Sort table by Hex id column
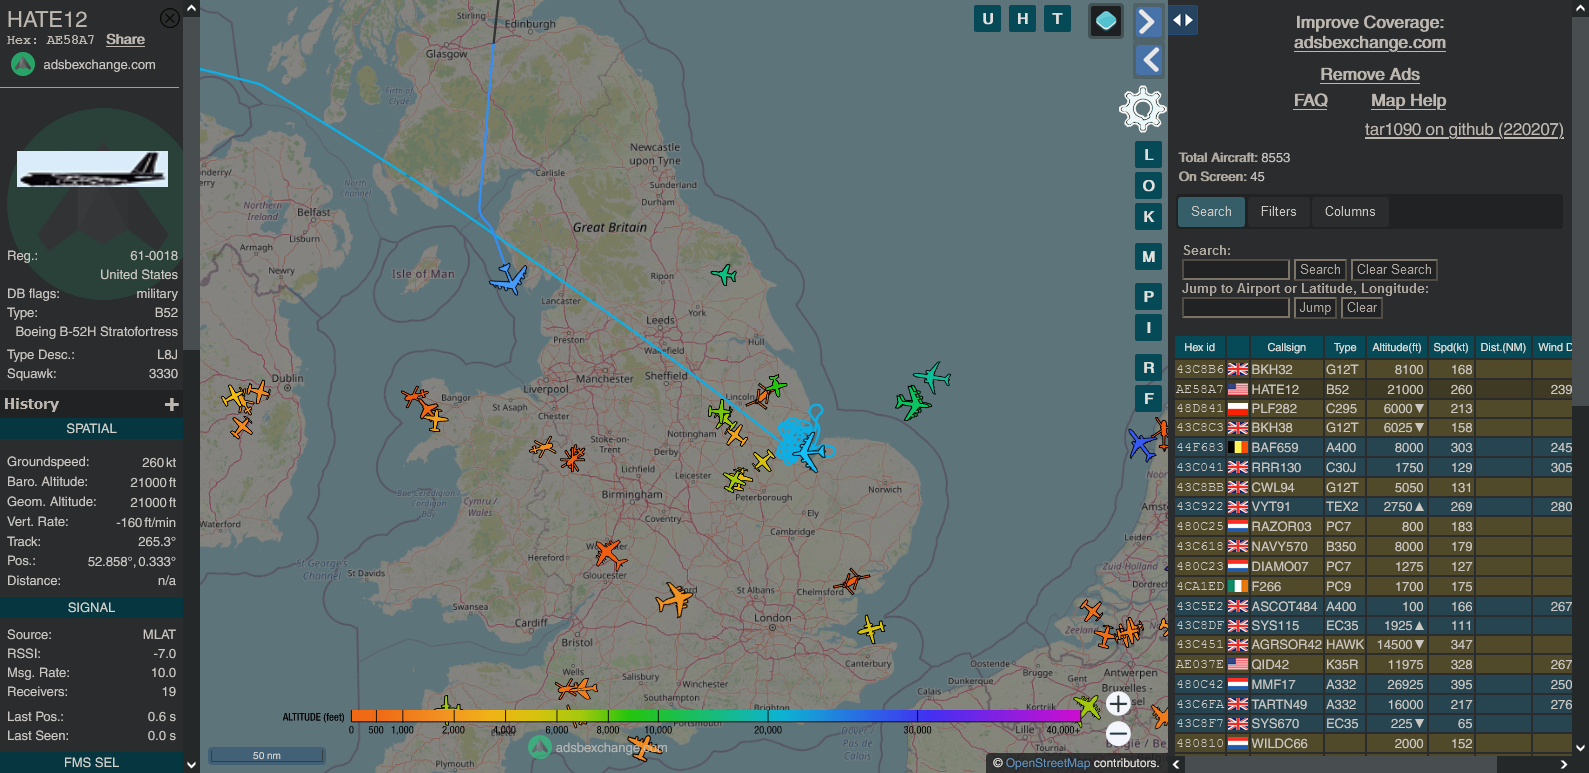This screenshot has height=773, width=1589. pos(1199,348)
